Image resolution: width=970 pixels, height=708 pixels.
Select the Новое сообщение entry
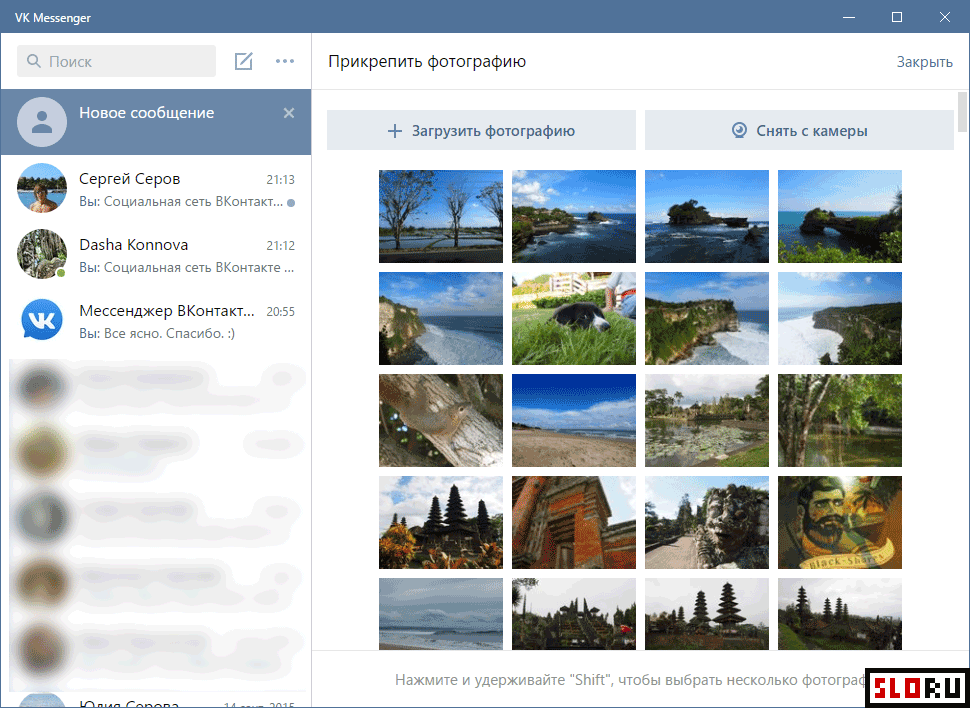pyautogui.click(x=156, y=122)
